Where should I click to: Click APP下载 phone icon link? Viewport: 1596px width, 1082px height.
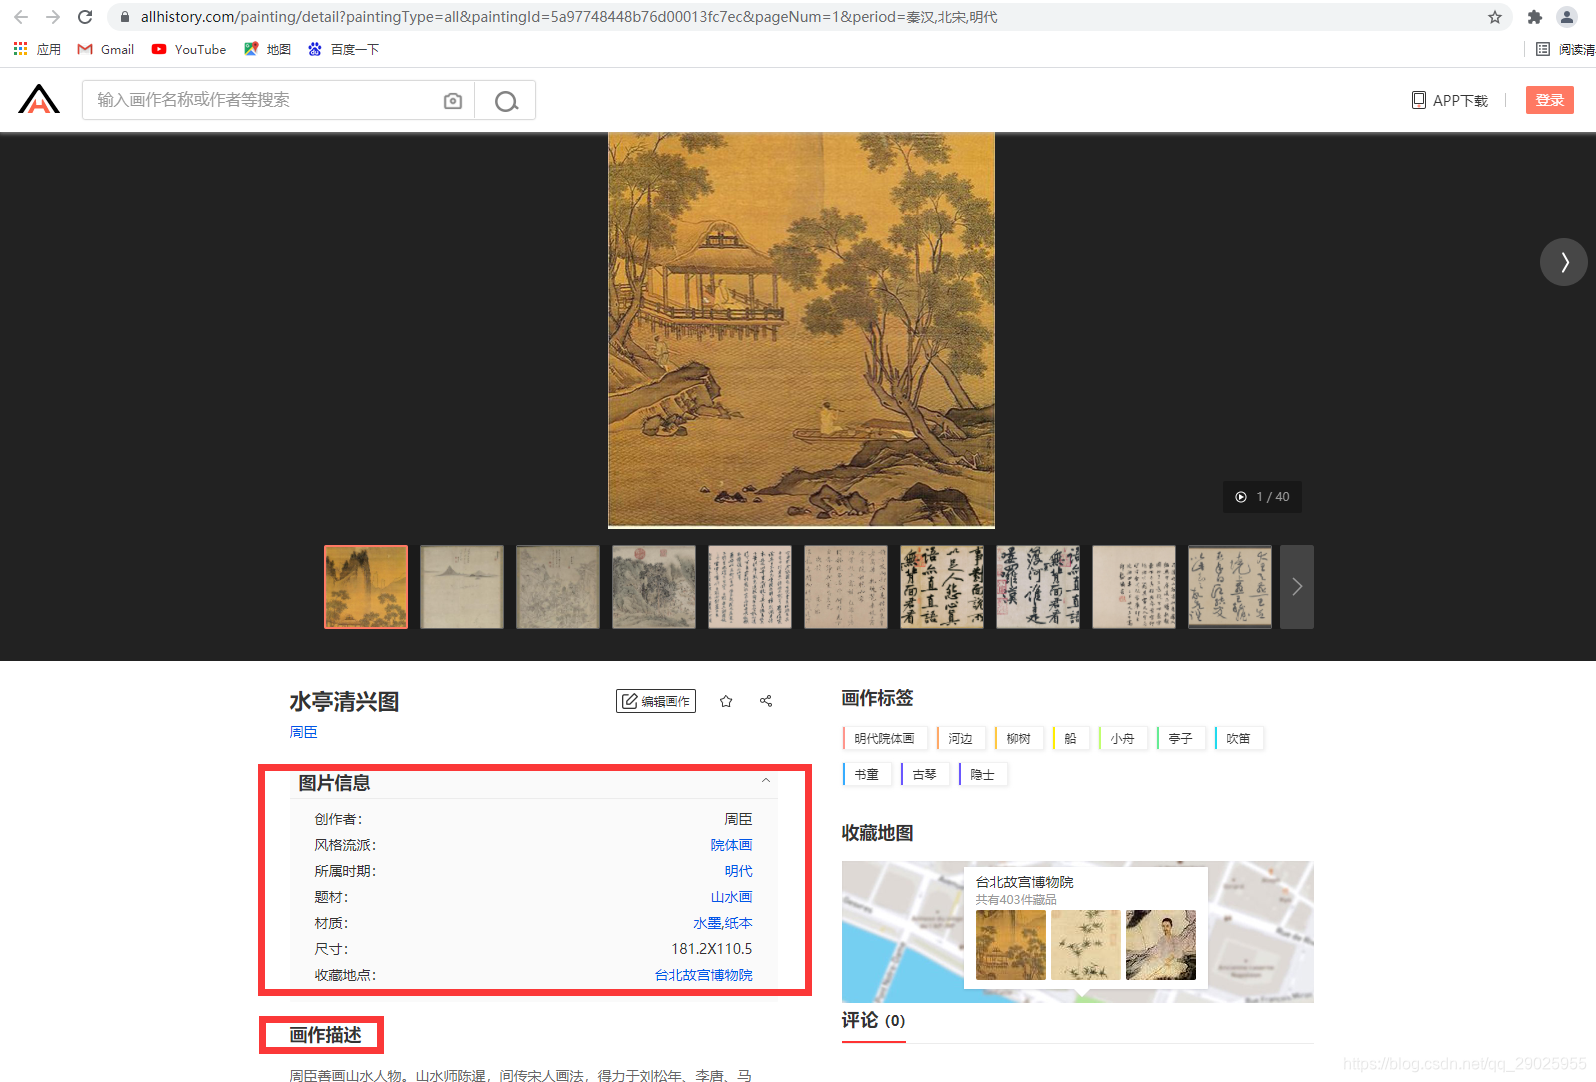1450,100
